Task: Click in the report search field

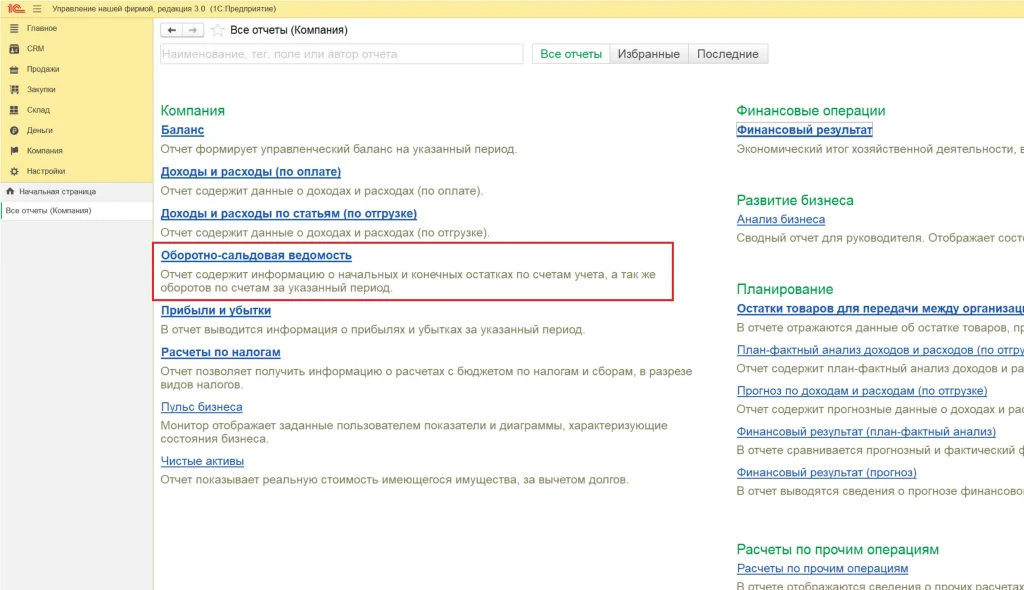Action: pos(341,54)
